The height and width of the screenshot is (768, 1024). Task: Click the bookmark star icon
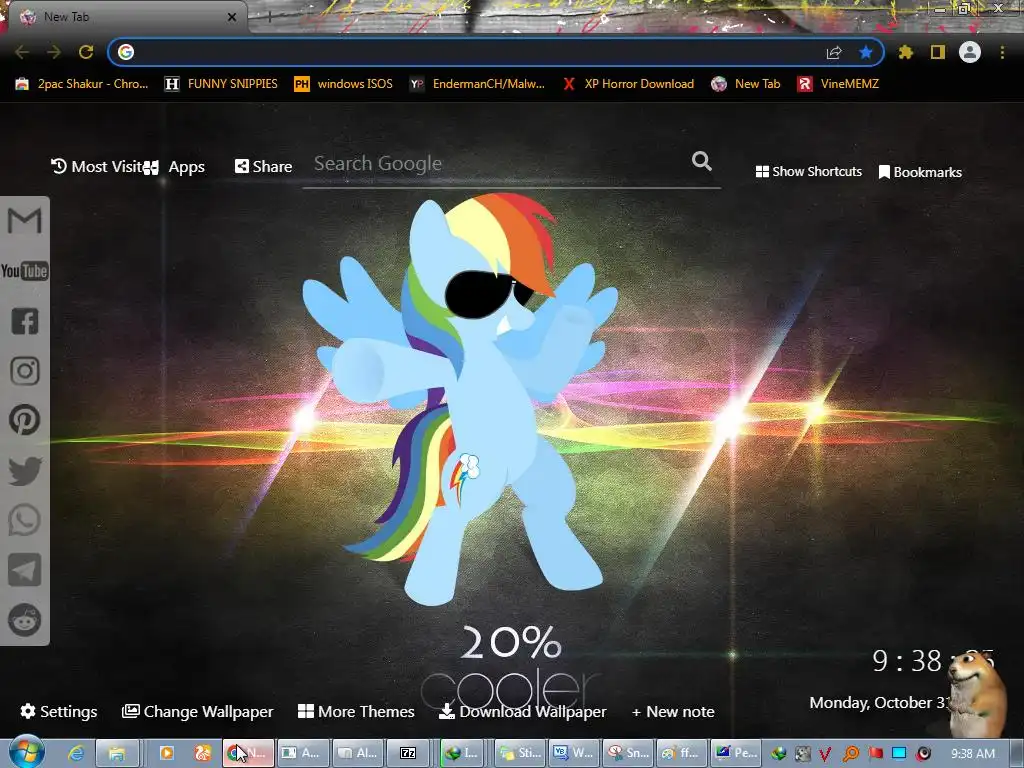tap(866, 52)
